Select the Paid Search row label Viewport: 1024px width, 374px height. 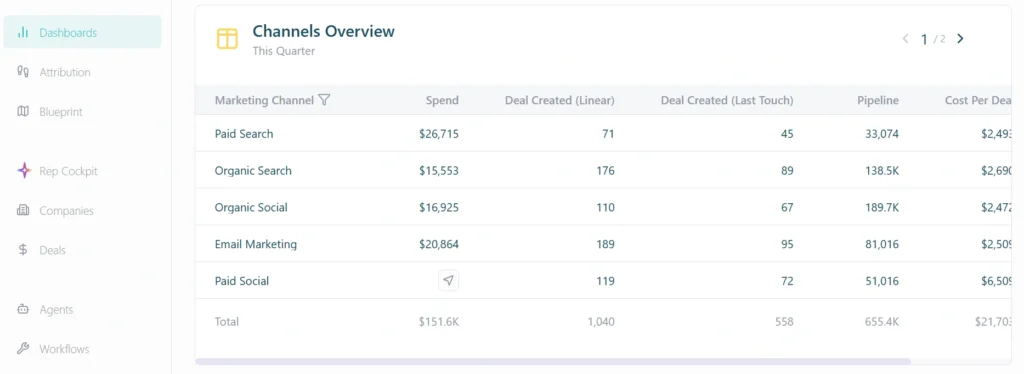click(244, 134)
